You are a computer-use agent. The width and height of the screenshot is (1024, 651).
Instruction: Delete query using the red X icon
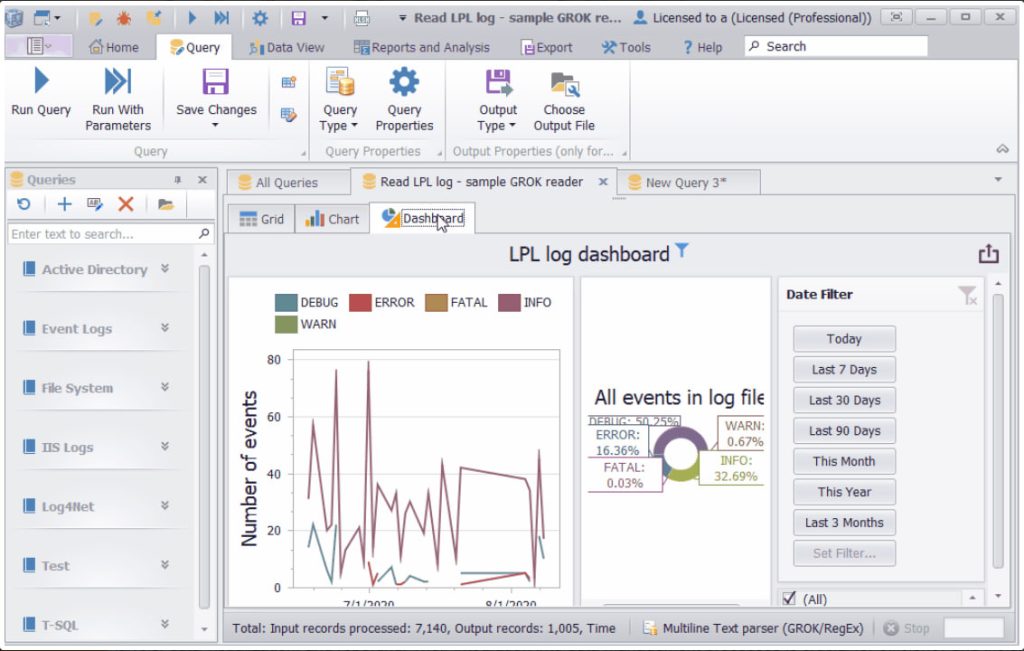[125, 204]
